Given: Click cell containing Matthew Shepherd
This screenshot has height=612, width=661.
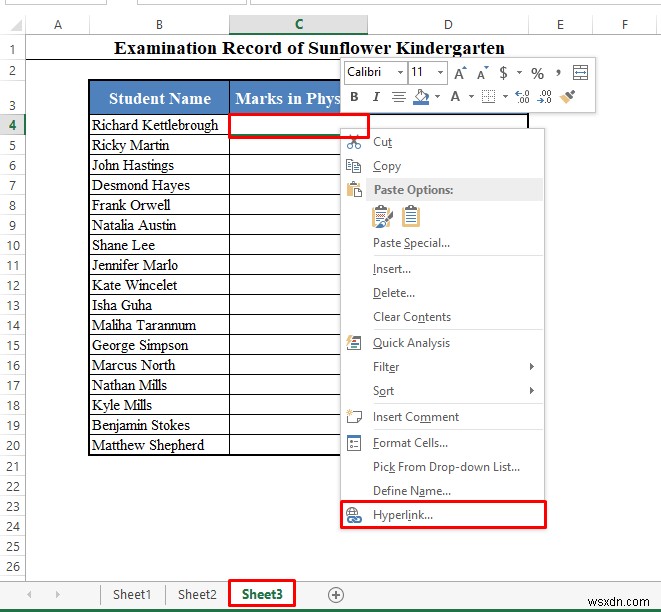Looking at the screenshot, I should (x=159, y=446).
